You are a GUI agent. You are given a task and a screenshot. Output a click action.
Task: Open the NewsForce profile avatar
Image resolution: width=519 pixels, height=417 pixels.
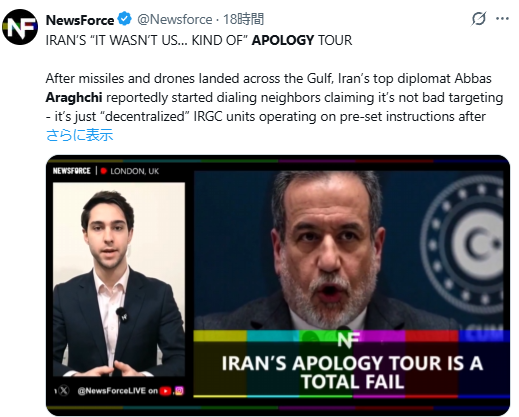(20, 27)
